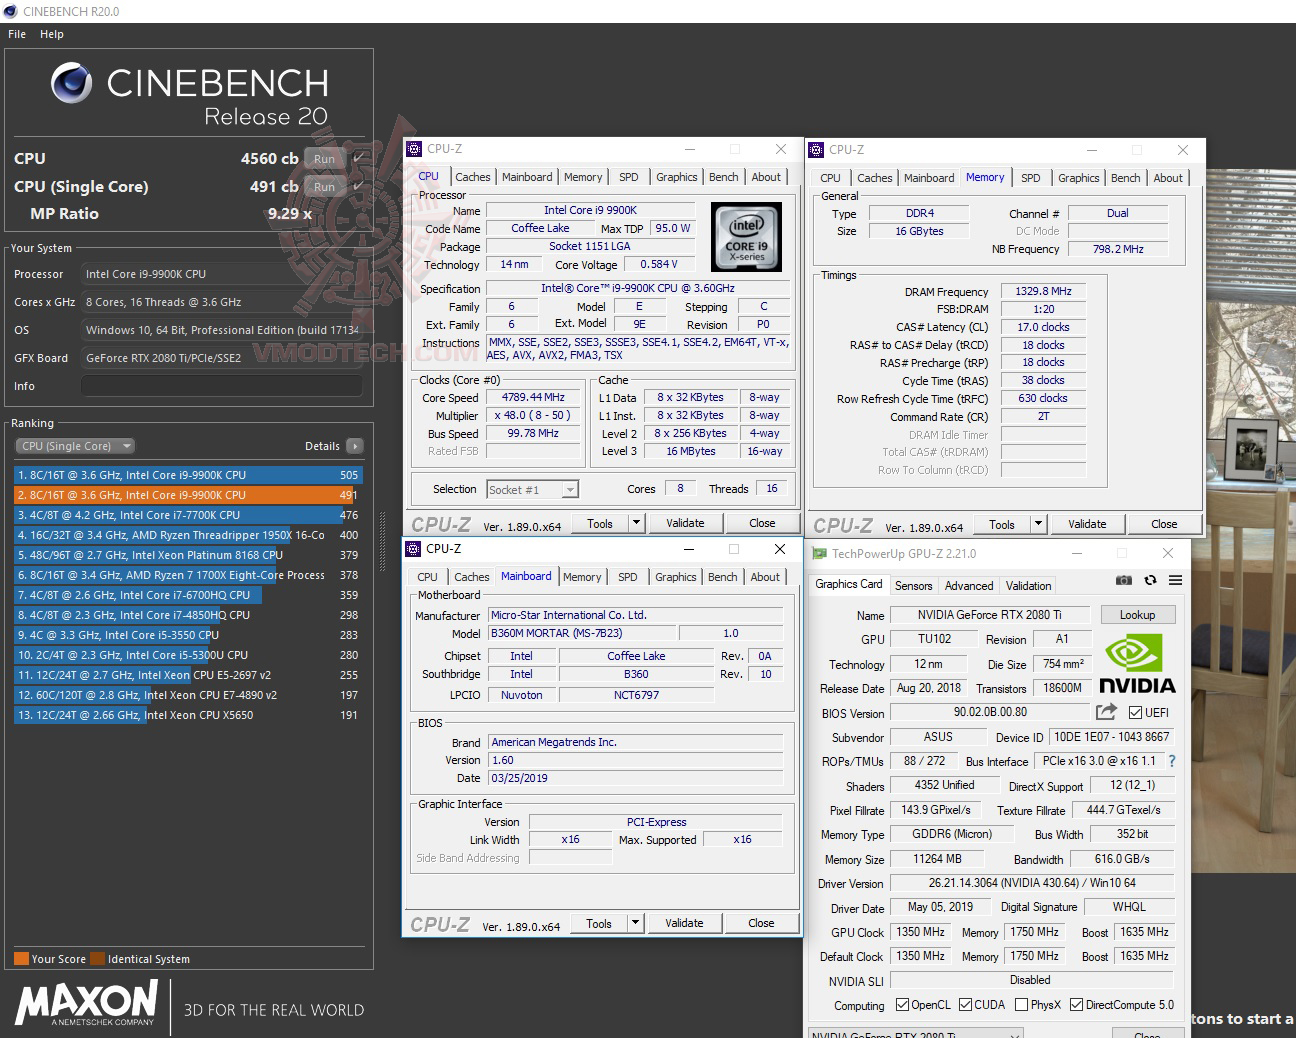The height and width of the screenshot is (1038, 1296).
Task: Toggle the checkbox beside CPU (Single Core) Run
Action: (x=358, y=186)
